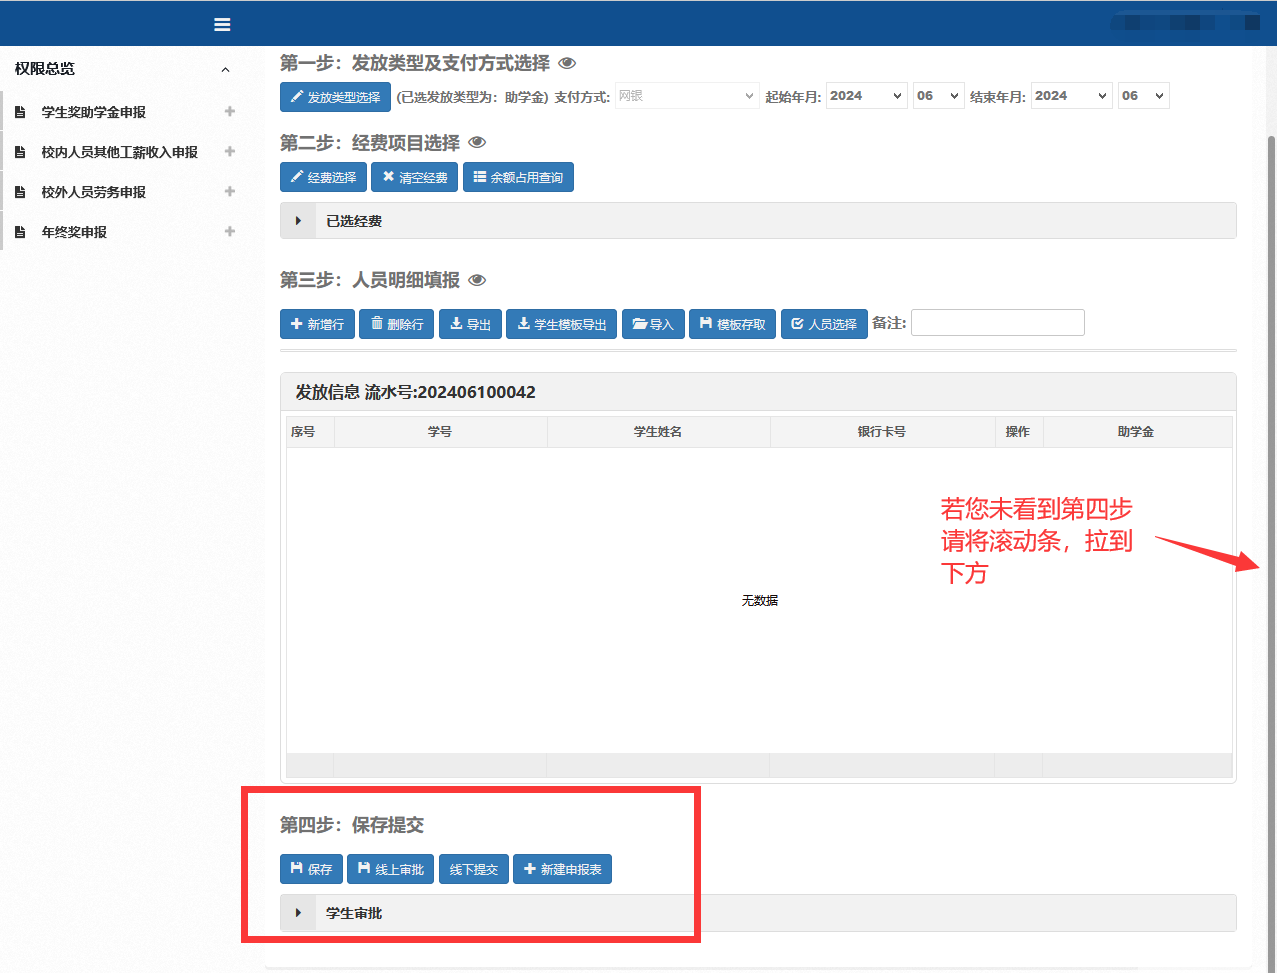Click the 删除行 trash button
The image size is (1277, 973).
coord(396,324)
